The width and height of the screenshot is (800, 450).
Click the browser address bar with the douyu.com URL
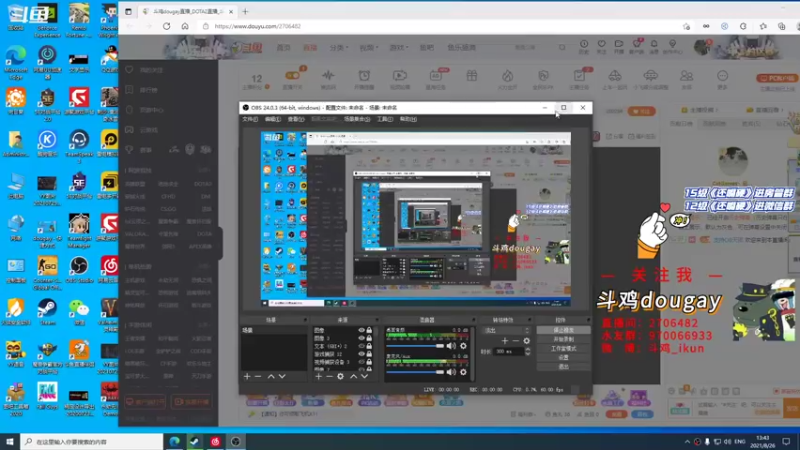pos(439,26)
